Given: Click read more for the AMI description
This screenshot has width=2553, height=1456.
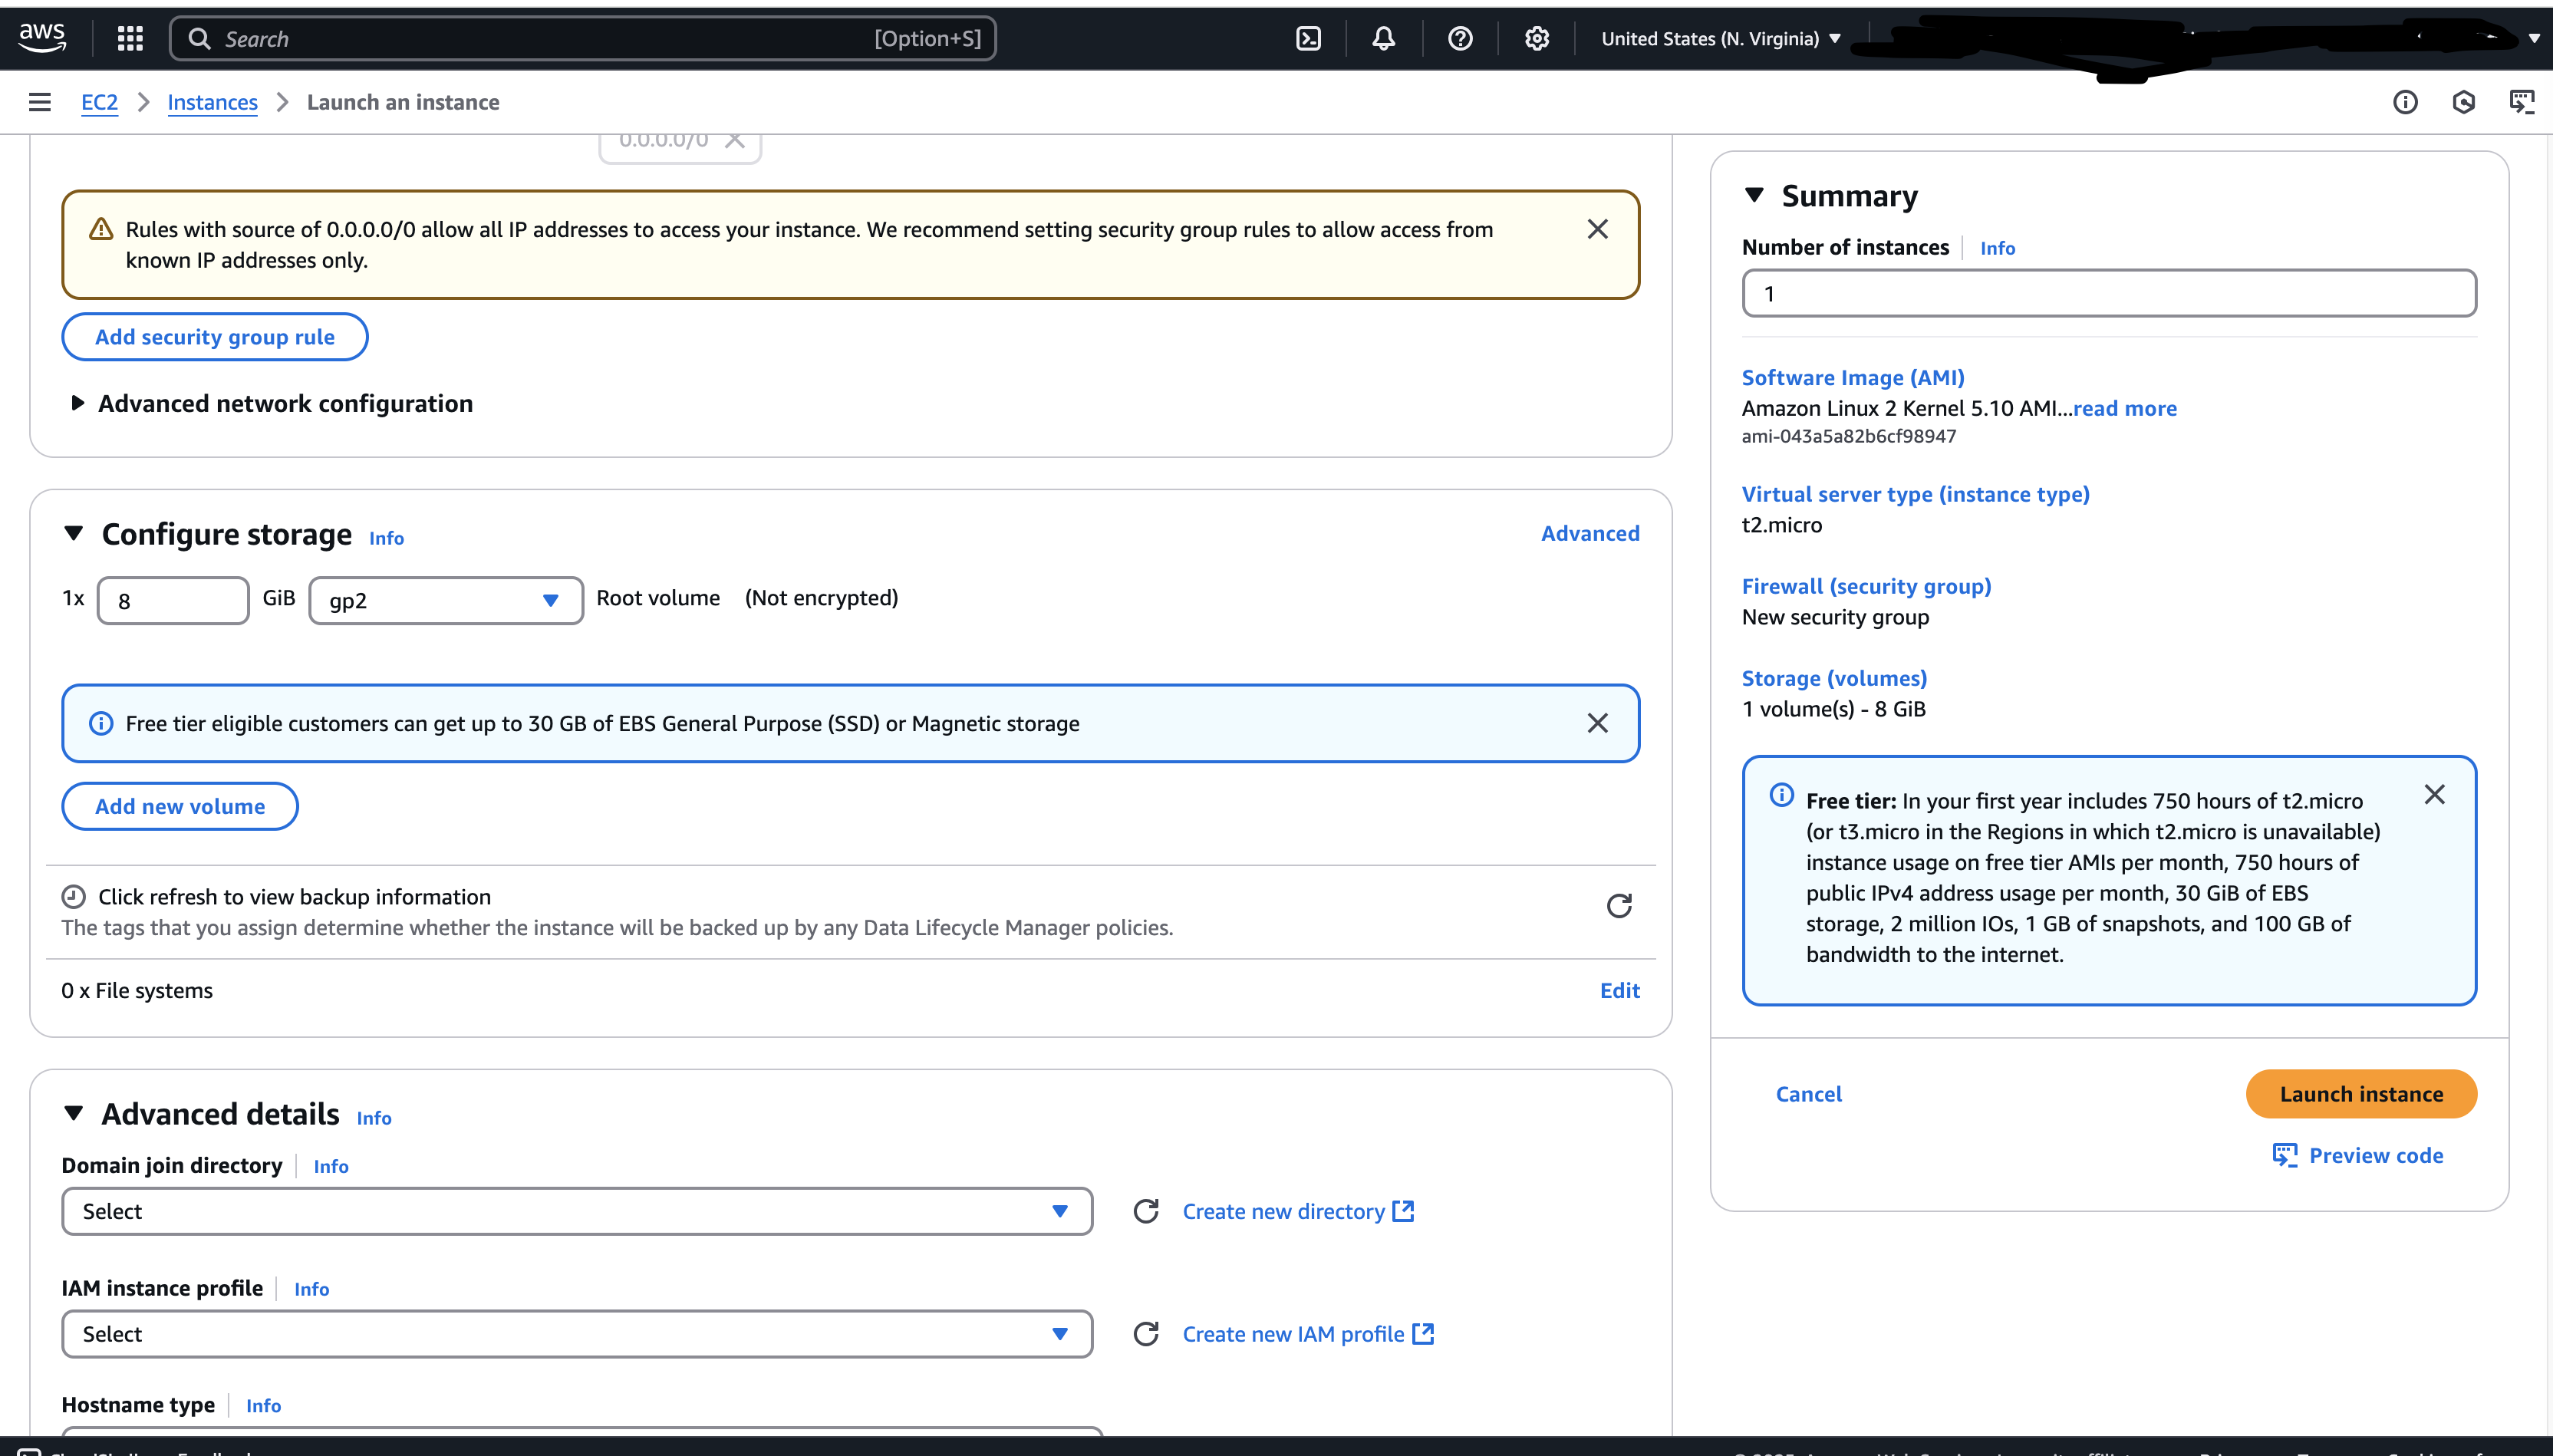Looking at the screenshot, I should pyautogui.click(x=2124, y=408).
